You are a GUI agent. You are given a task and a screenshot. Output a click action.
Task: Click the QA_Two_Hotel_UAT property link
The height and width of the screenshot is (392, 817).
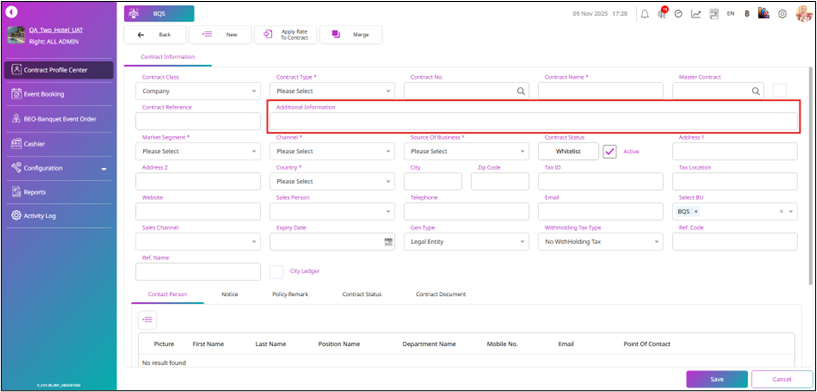(x=56, y=30)
